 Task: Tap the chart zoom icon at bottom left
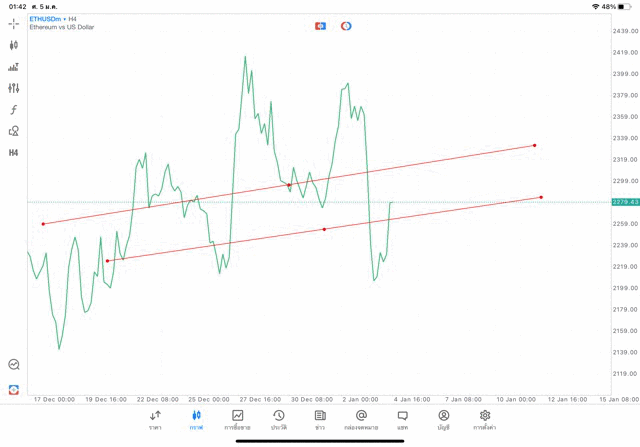tap(13, 365)
